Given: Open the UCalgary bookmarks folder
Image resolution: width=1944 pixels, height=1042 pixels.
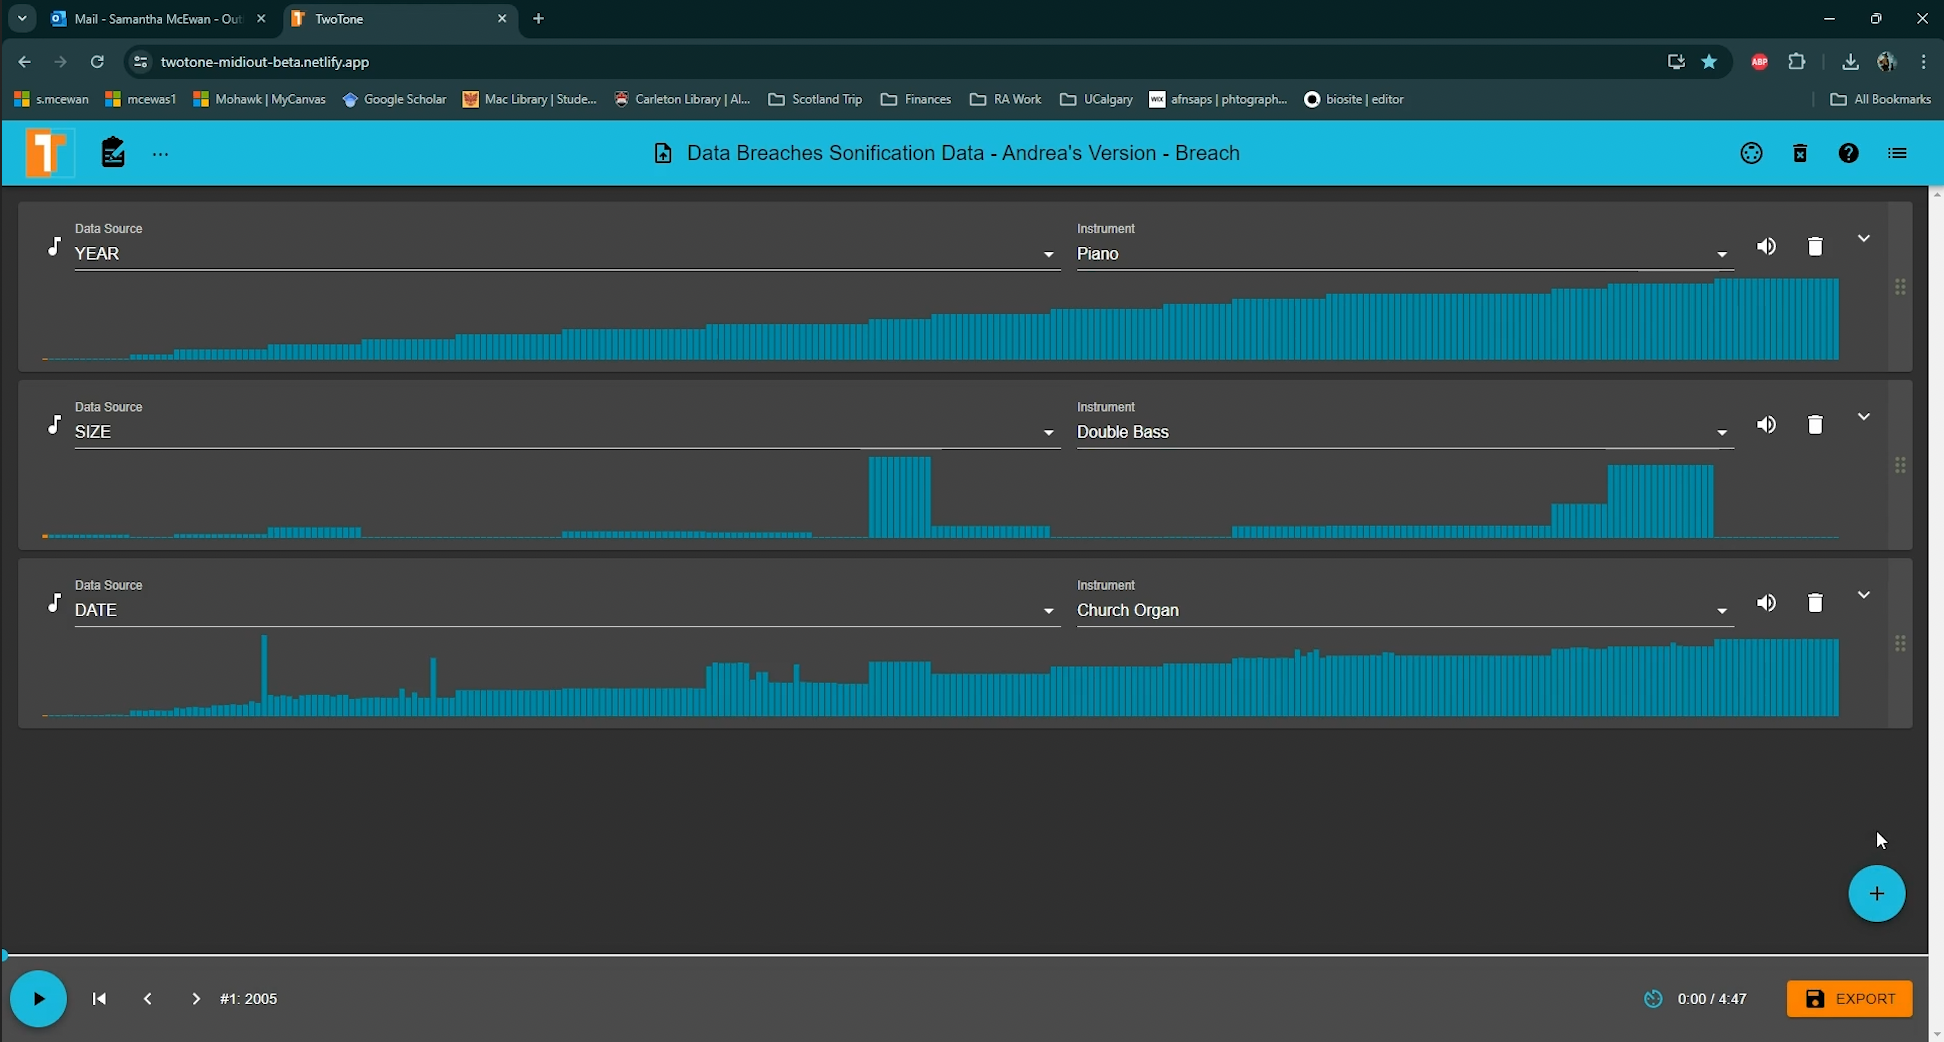Looking at the screenshot, I should point(1096,99).
